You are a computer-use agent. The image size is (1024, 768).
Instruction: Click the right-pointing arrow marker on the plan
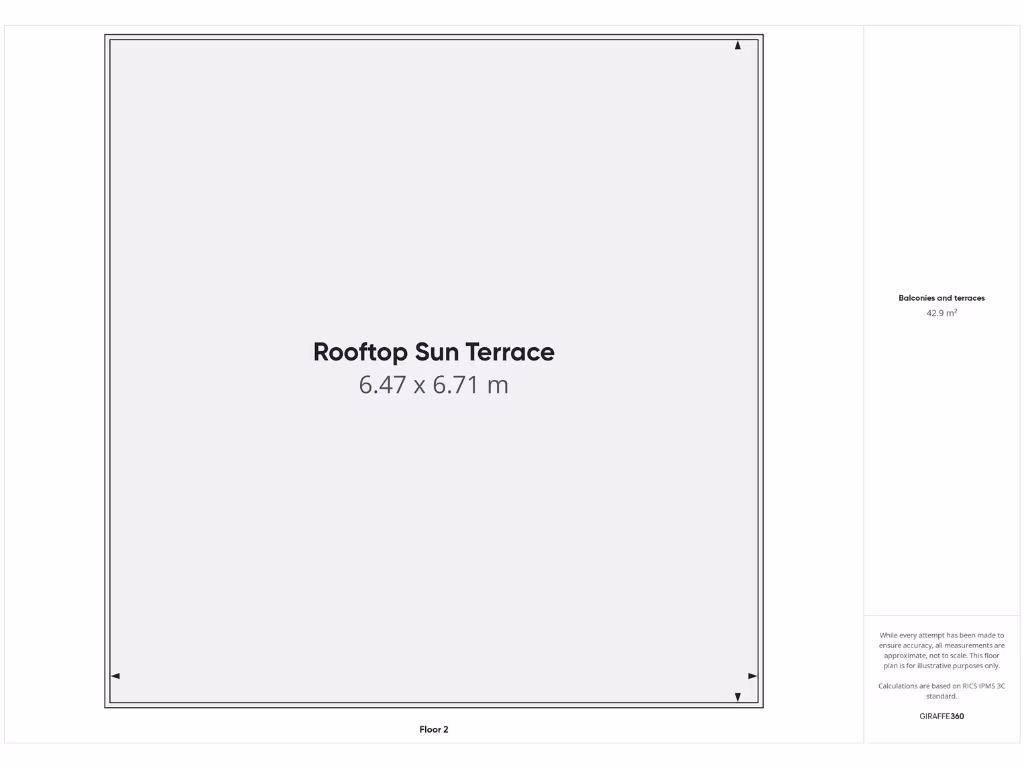(751, 676)
